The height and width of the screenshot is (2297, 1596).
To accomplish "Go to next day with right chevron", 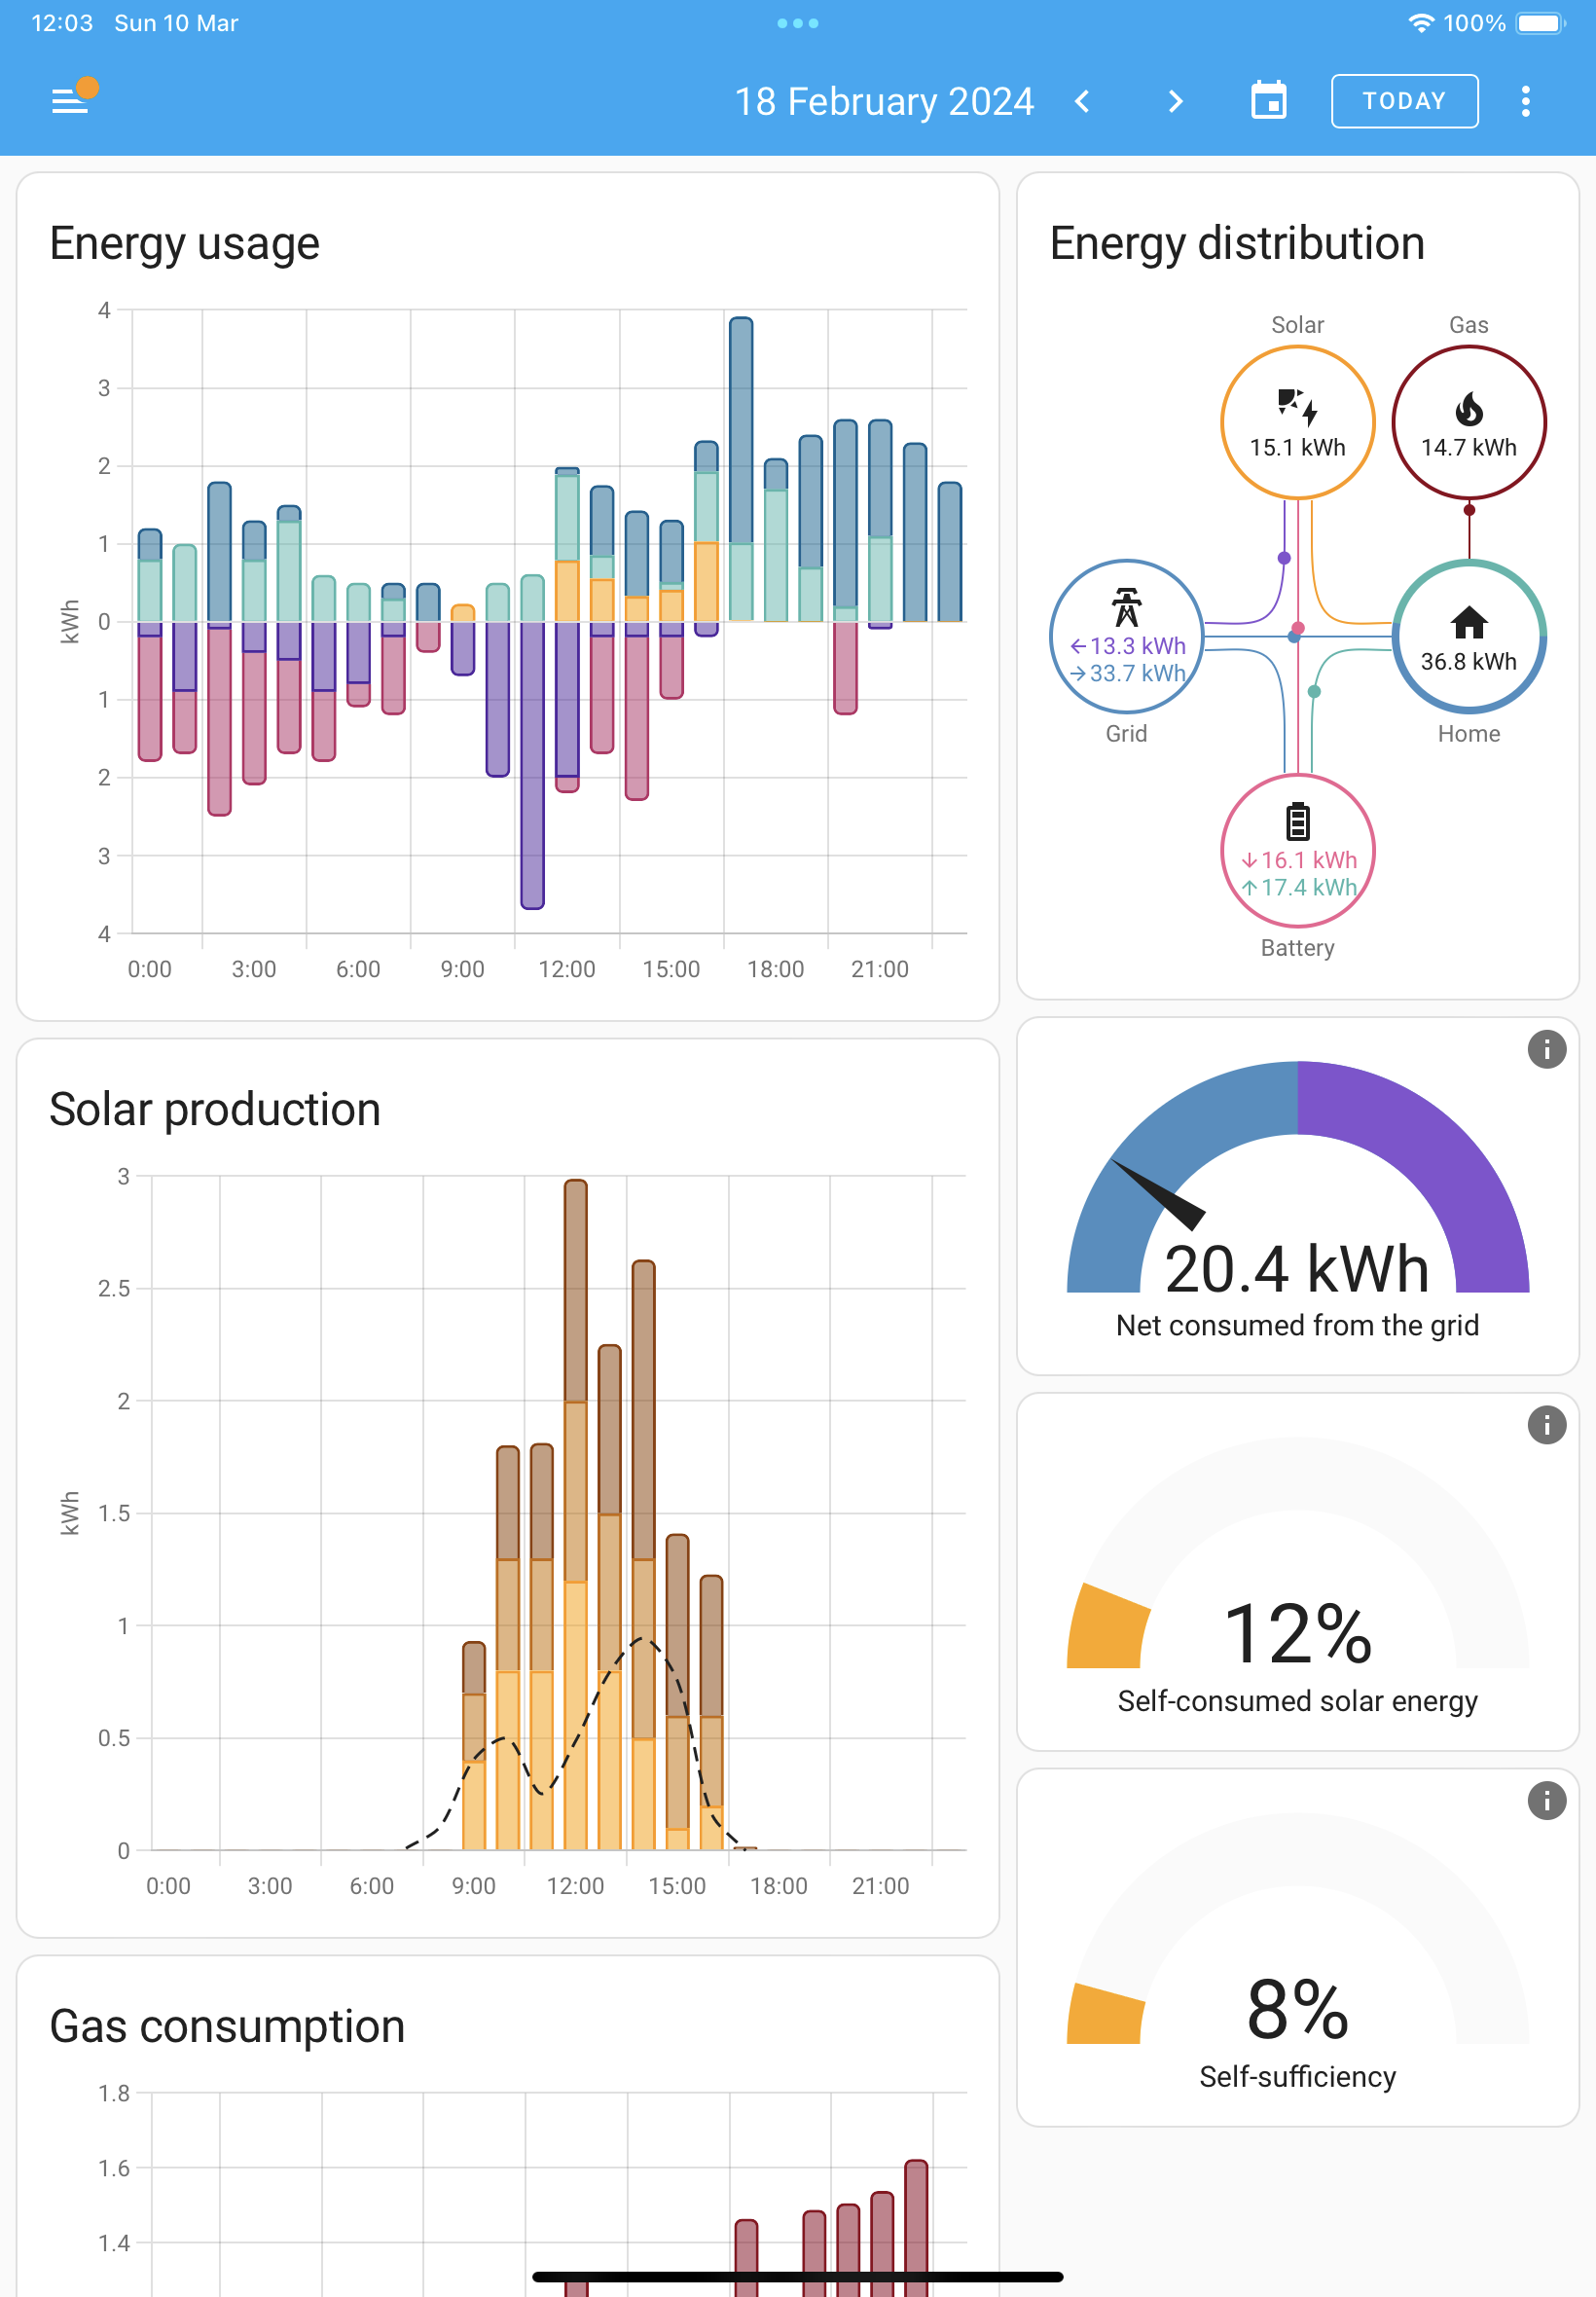I will click(x=1175, y=101).
